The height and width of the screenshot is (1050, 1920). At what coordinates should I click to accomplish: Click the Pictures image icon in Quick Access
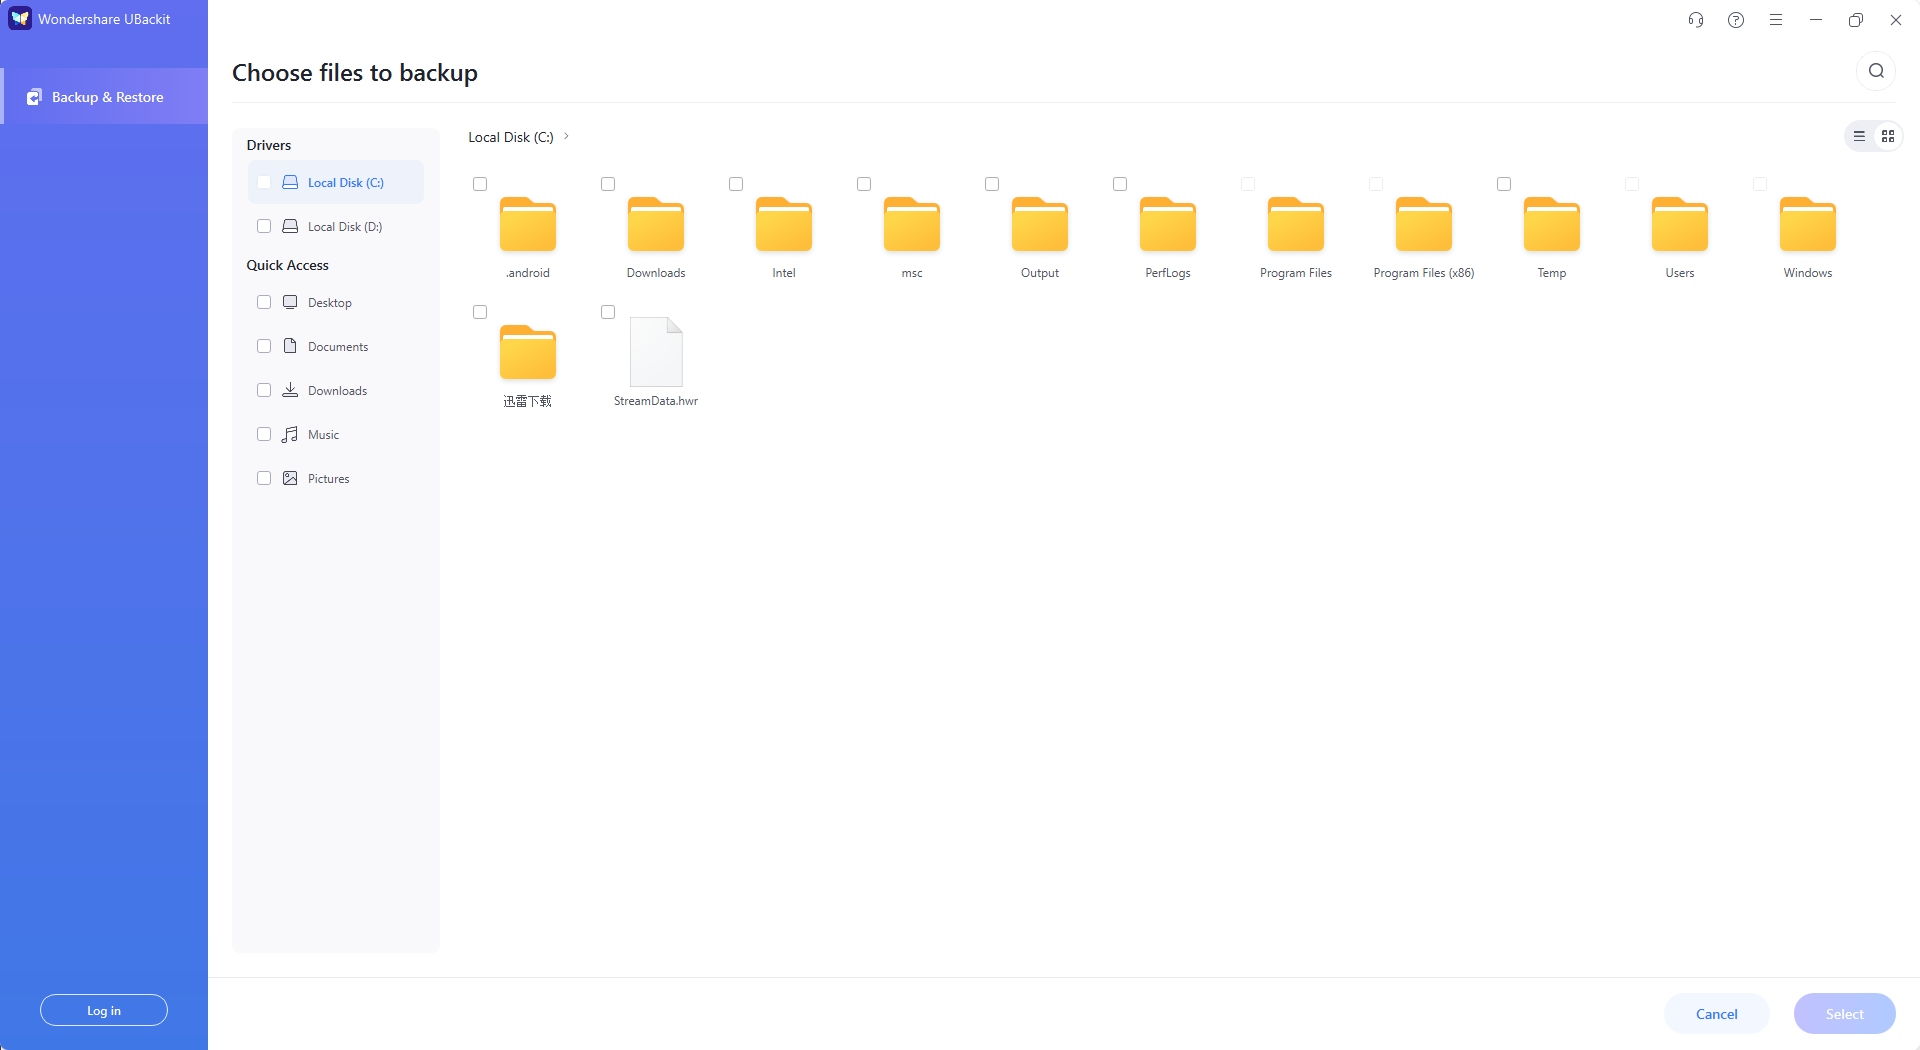tap(290, 478)
